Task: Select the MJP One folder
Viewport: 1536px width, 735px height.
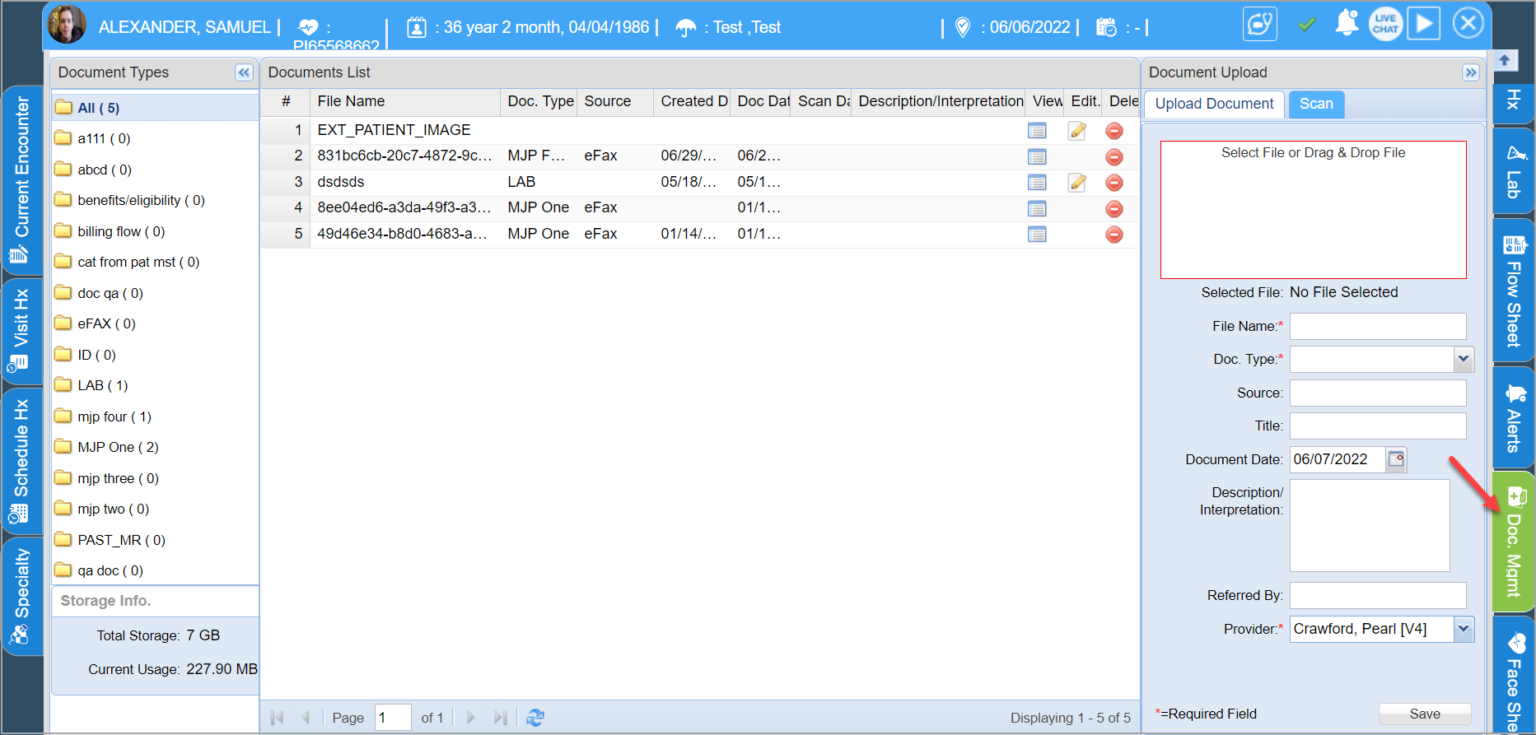Action: 117,447
